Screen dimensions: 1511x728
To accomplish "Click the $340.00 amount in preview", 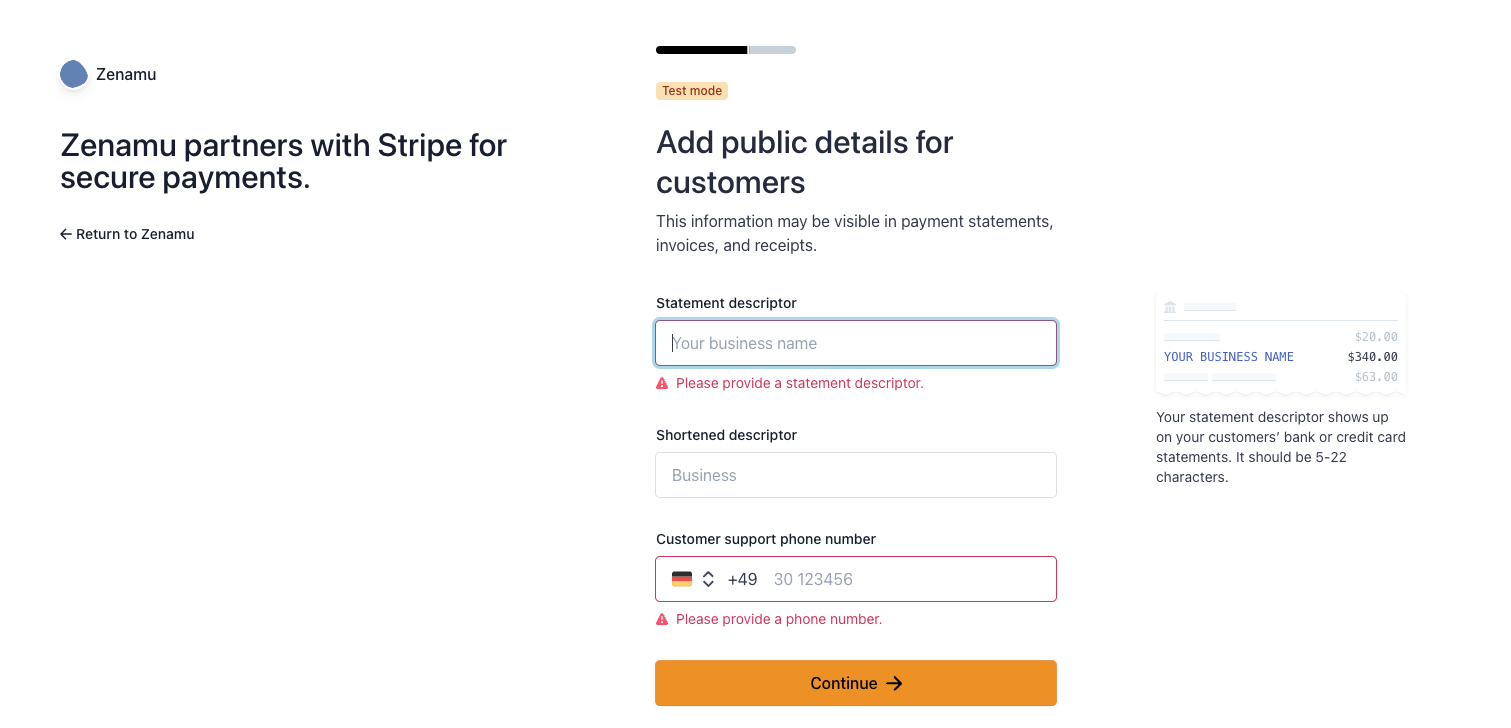I will (1373, 357).
